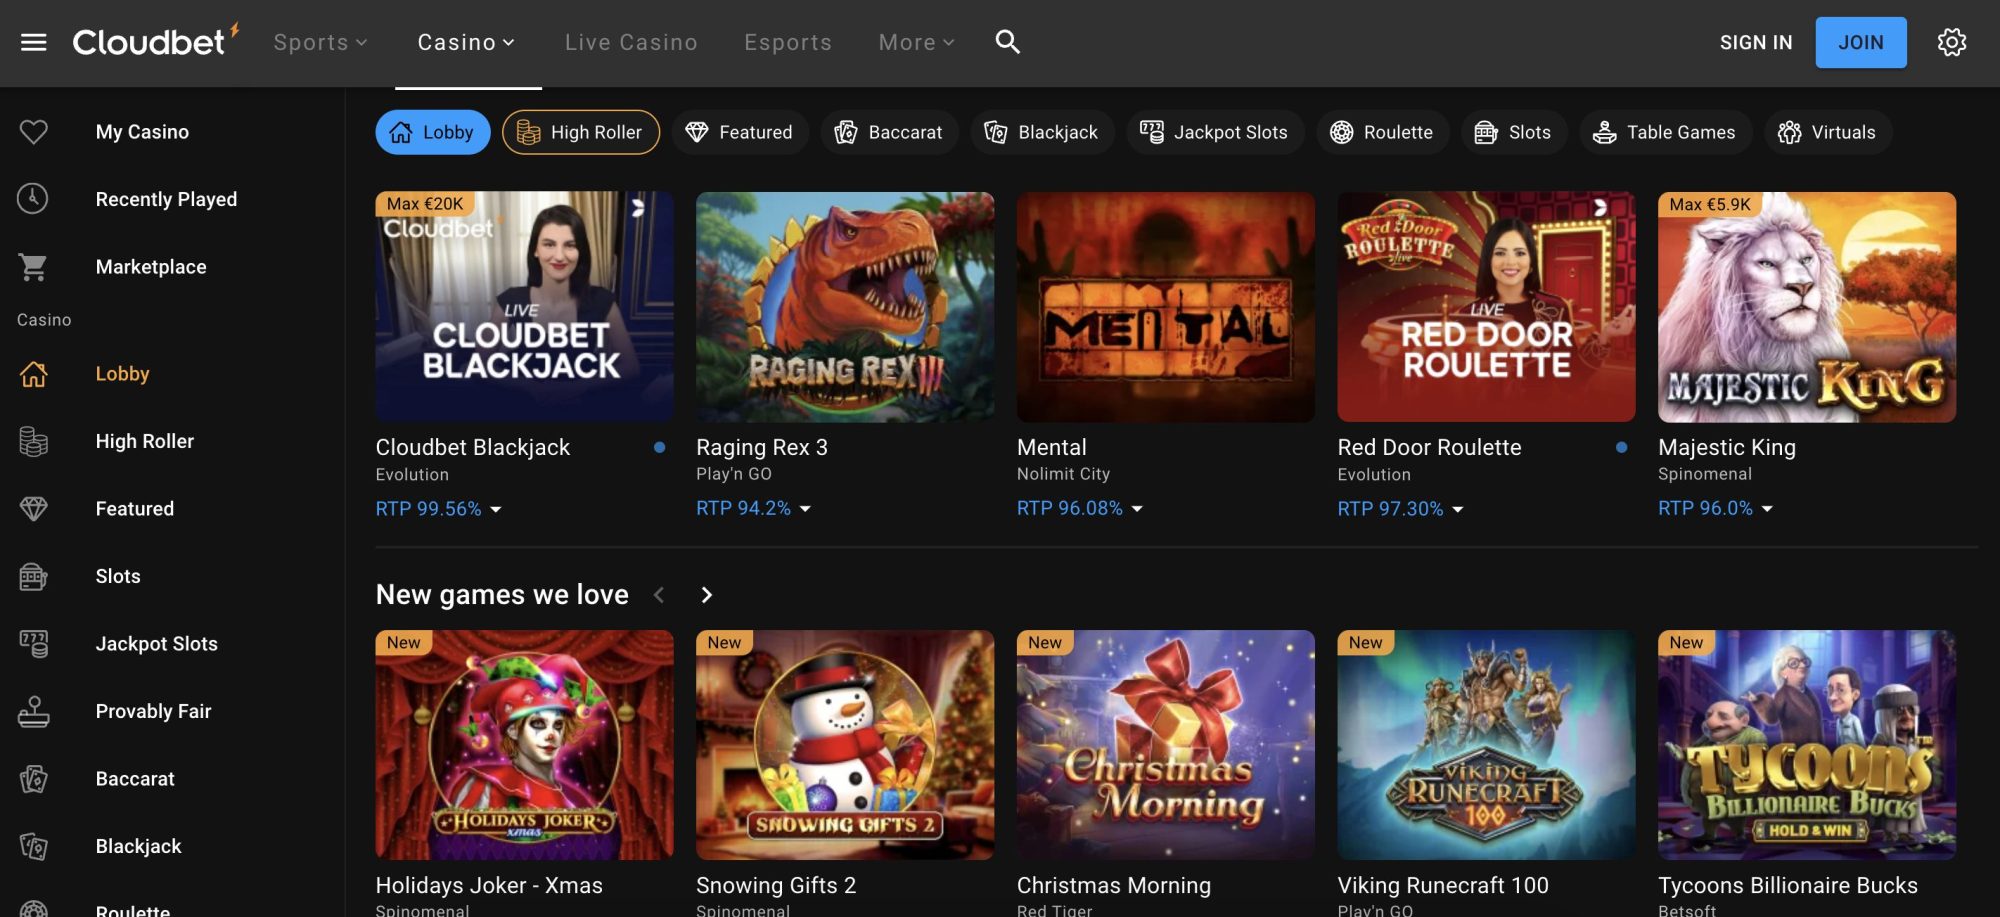The width and height of the screenshot is (2000, 917).
Task: Activate the Roulette filter chip
Action: coord(1382,131)
